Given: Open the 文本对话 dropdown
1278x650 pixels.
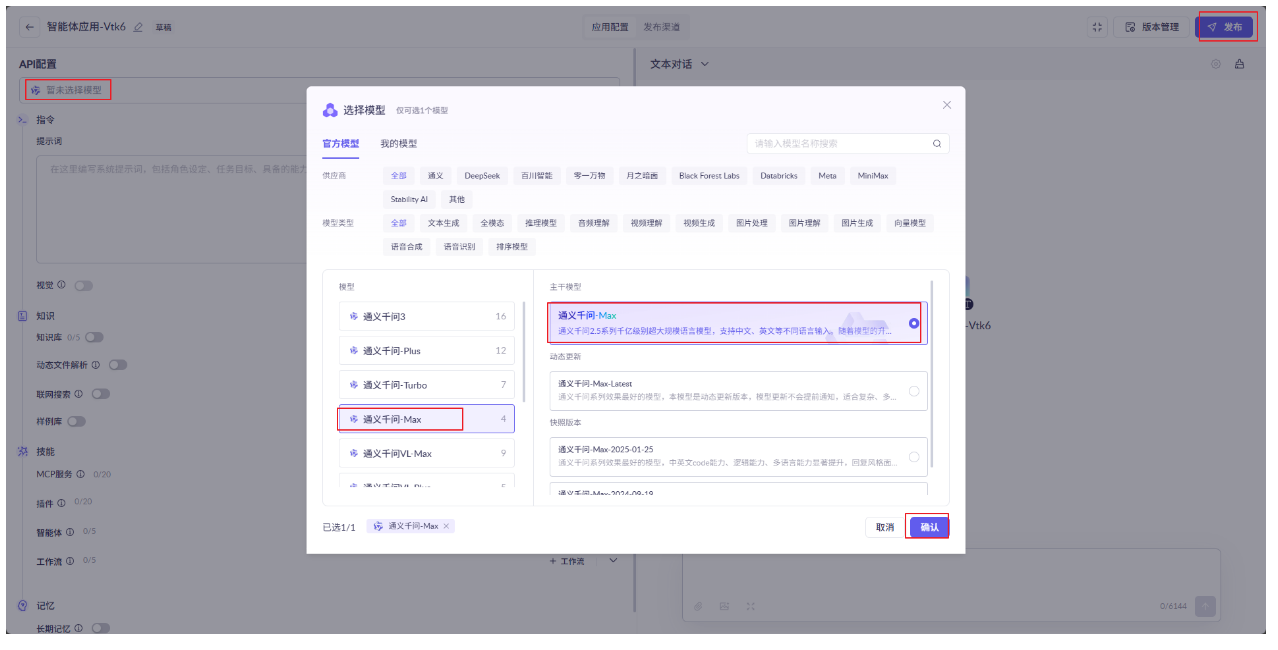Looking at the screenshot, I should click(680, 64).
